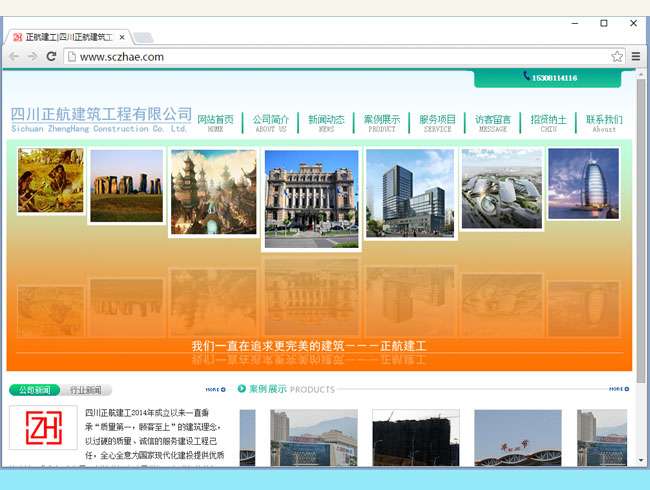Reload the page with refresh icon

click(51, 57)
